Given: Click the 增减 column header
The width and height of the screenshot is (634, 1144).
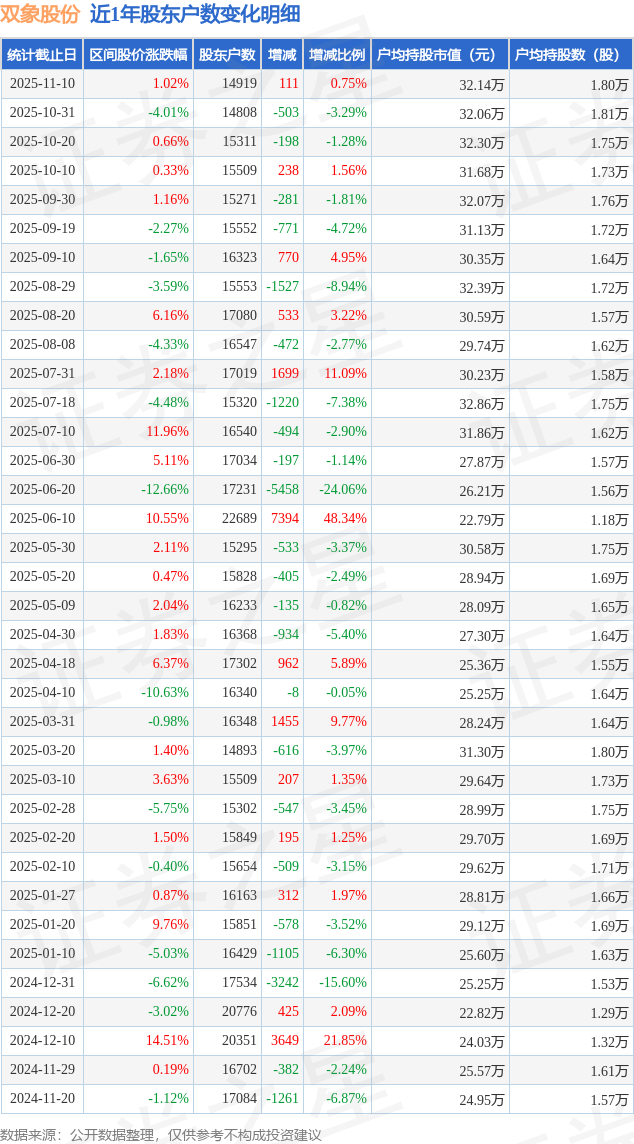Looking at the screenshot, I should (x=283, y=55).
